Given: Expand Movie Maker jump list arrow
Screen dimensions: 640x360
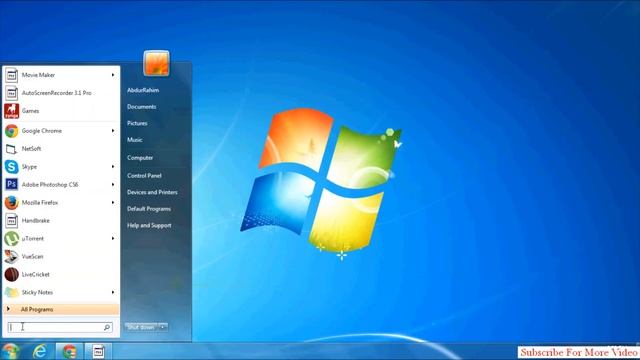Looking at the screenshot, I should [113, 75].
